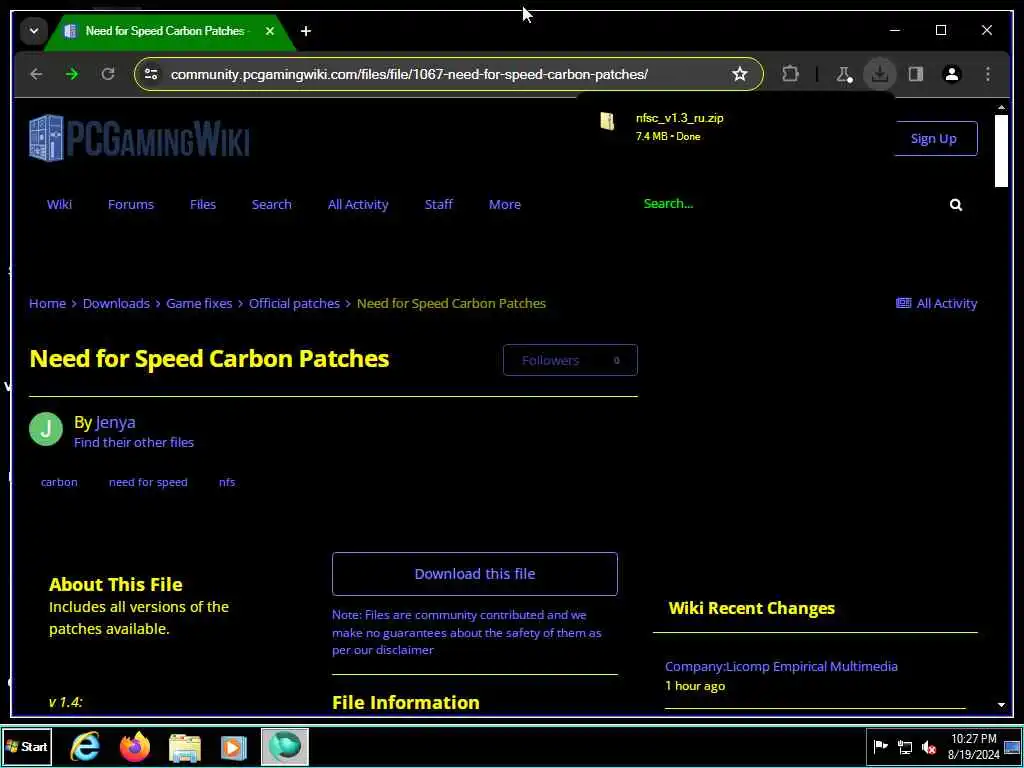Viewport: 1024px width, 768px height.
Task: Open the Search nav item
Action: coord(272,204)
